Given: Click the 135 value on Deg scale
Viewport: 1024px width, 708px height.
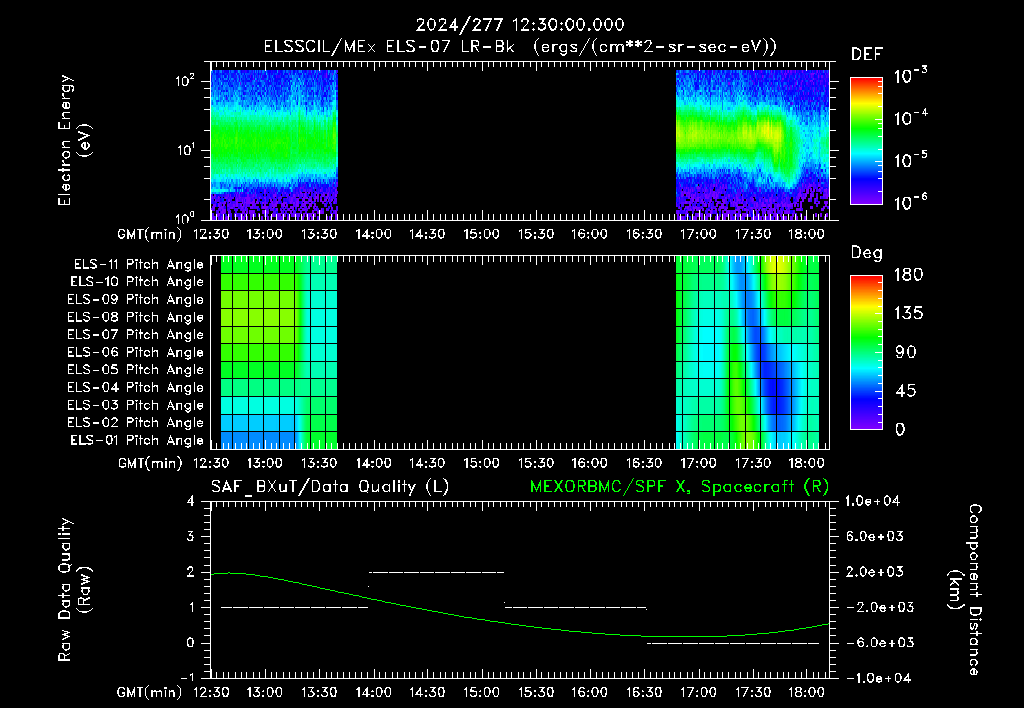Looking at the screenshot, I should click(x=908, y=314).
